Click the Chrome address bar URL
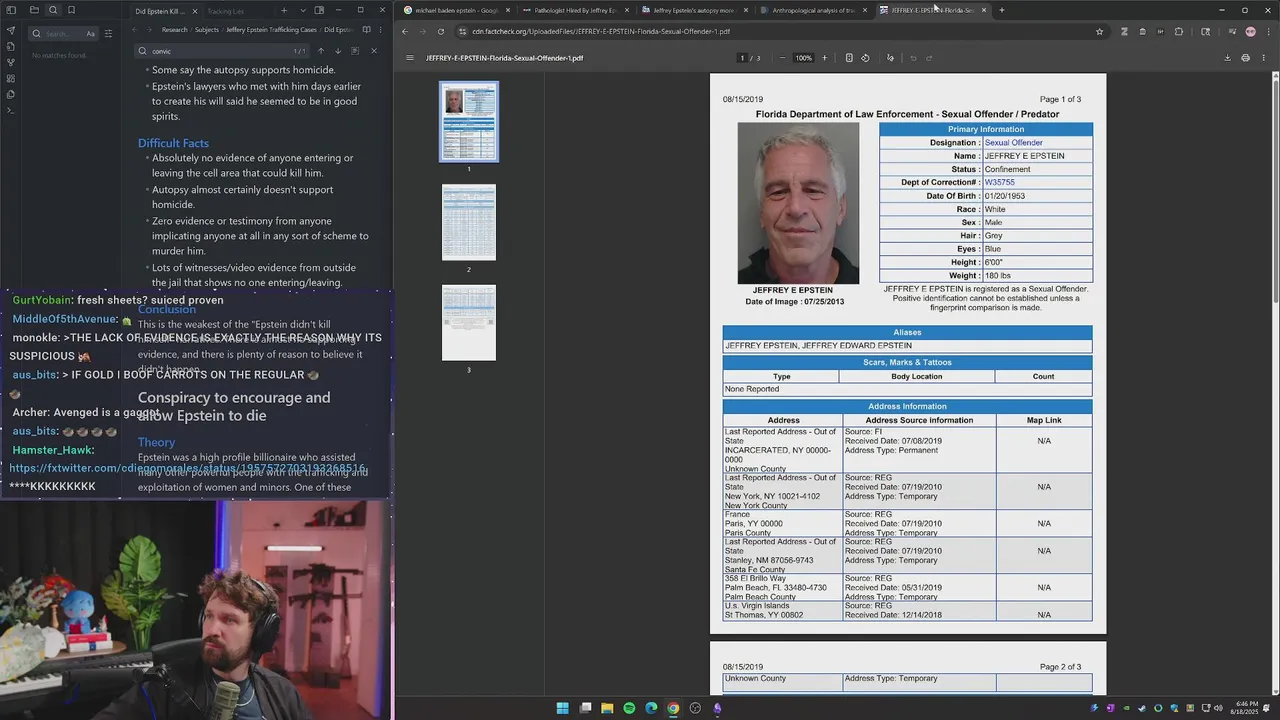 click(601, 31)
